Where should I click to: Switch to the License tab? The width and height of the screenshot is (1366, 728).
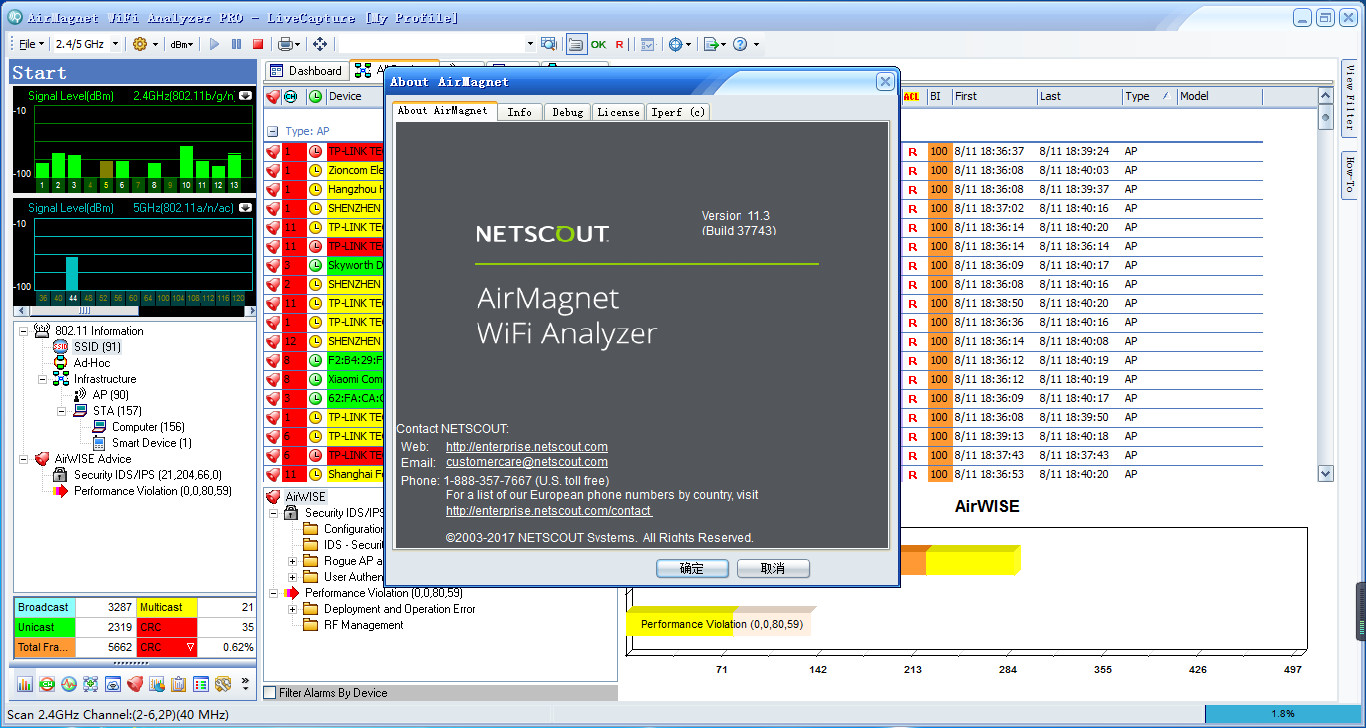click(618, 112)
